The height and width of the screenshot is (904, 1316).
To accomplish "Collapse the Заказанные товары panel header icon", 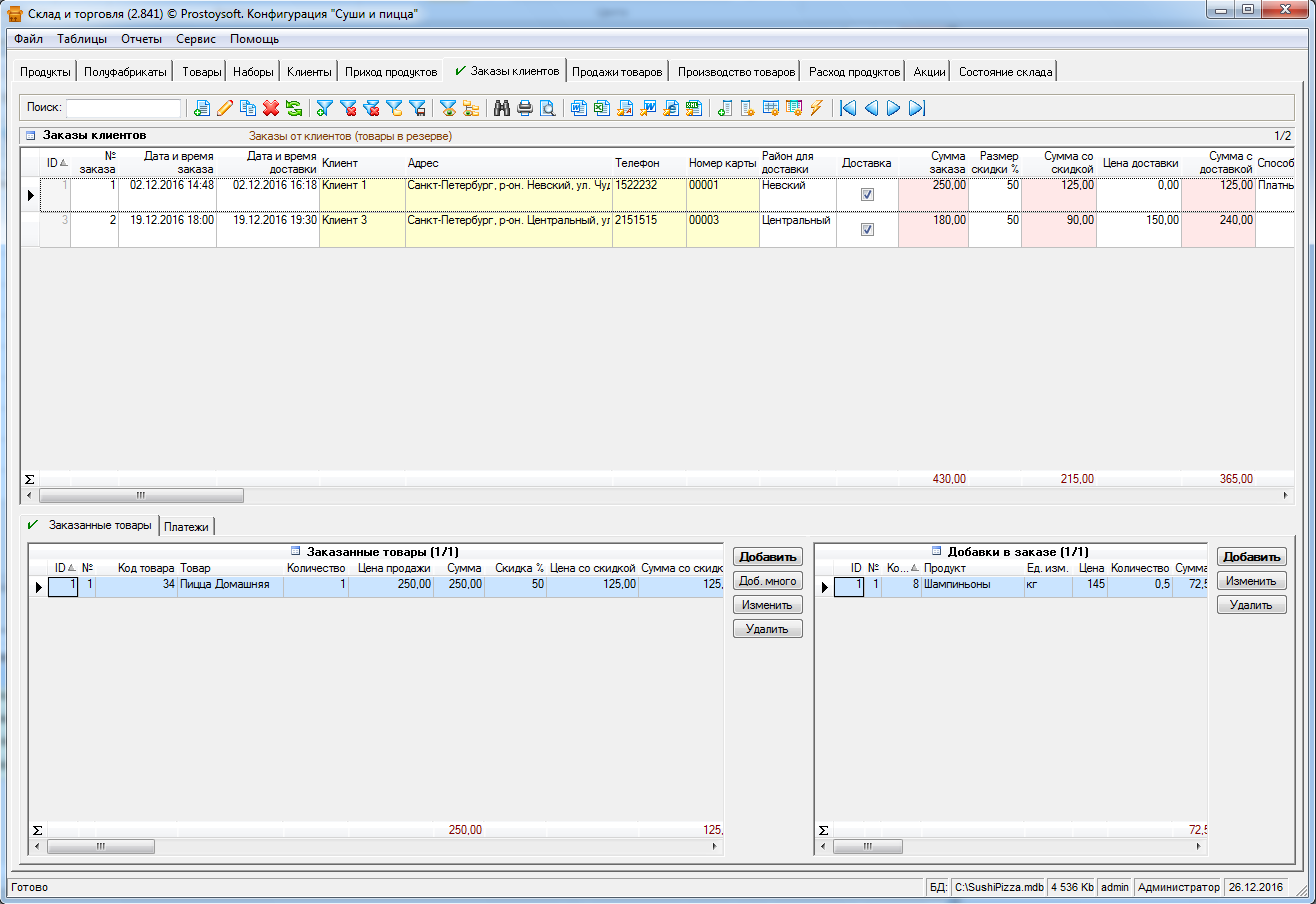I will point(295,551).
